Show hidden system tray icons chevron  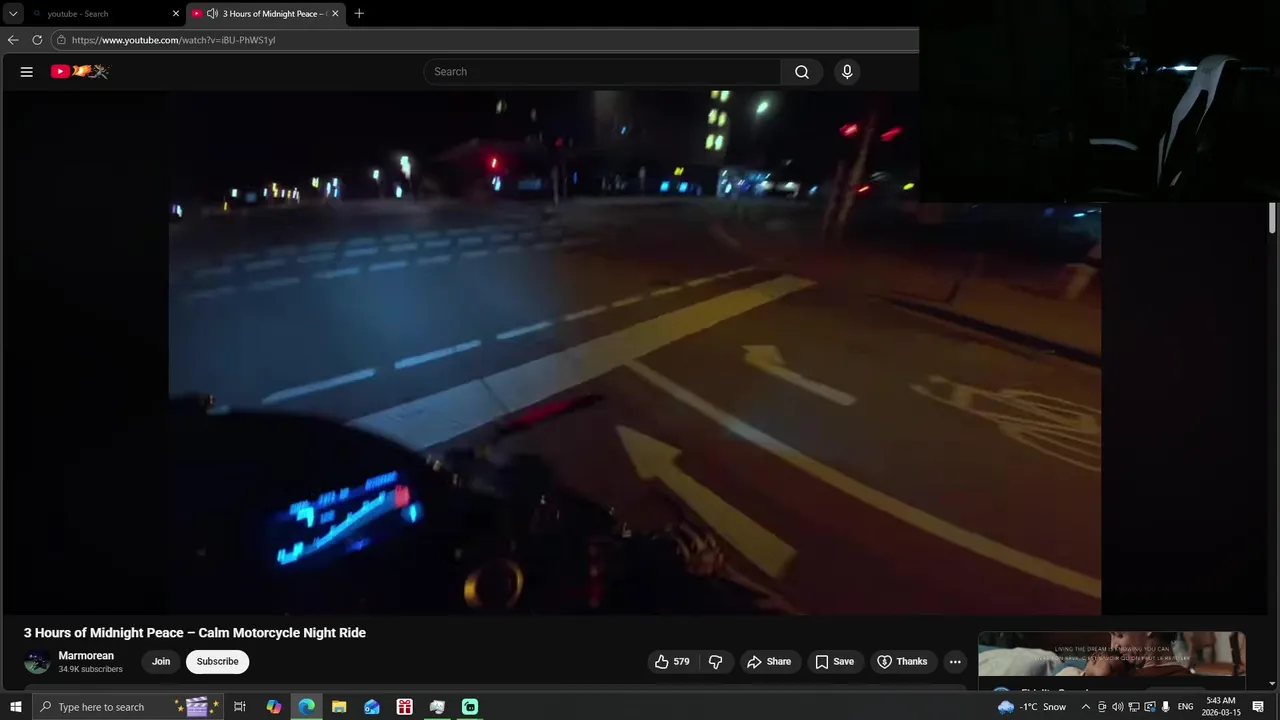pos(1086,707)
